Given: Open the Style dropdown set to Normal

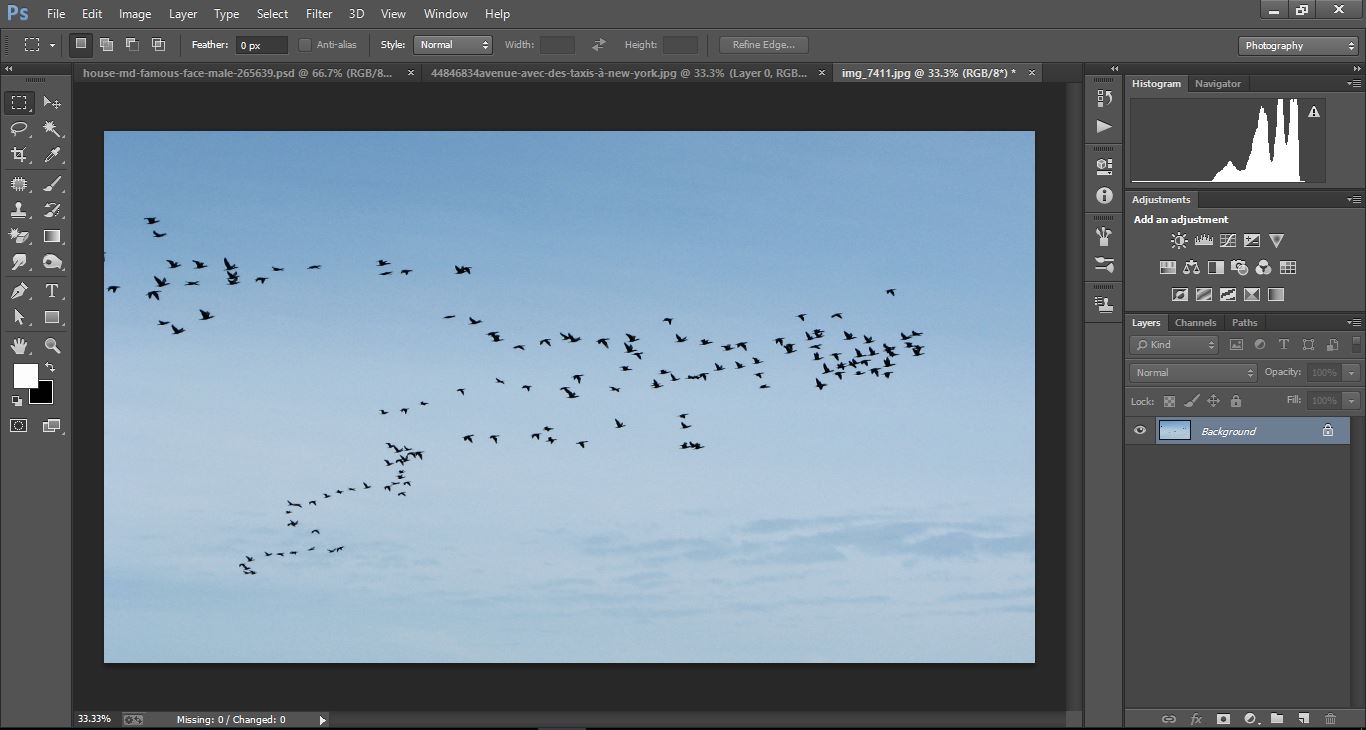Looking at the screenshot, I should point(454,45).
